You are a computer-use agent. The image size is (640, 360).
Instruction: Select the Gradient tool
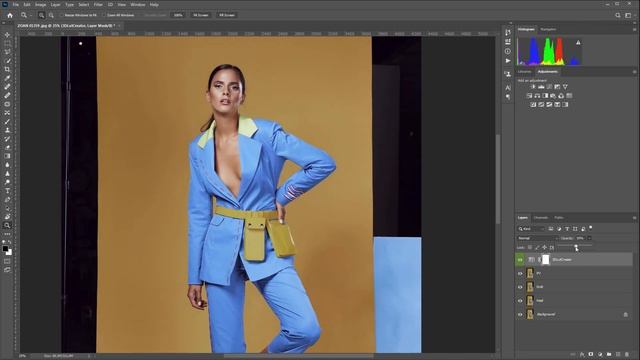point(7,156)
